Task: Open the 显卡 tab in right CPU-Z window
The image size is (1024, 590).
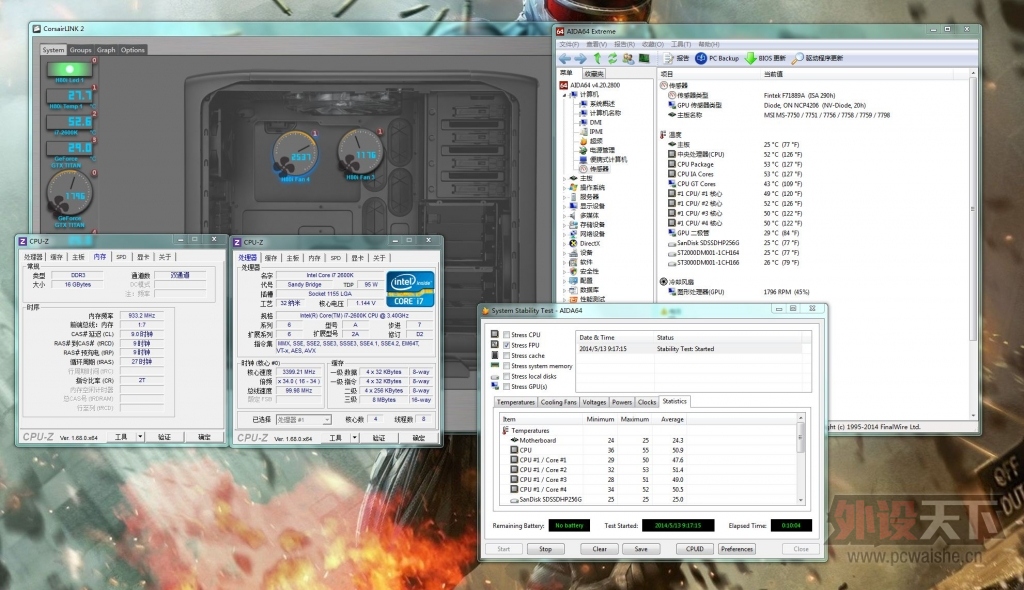Action: 357,258
